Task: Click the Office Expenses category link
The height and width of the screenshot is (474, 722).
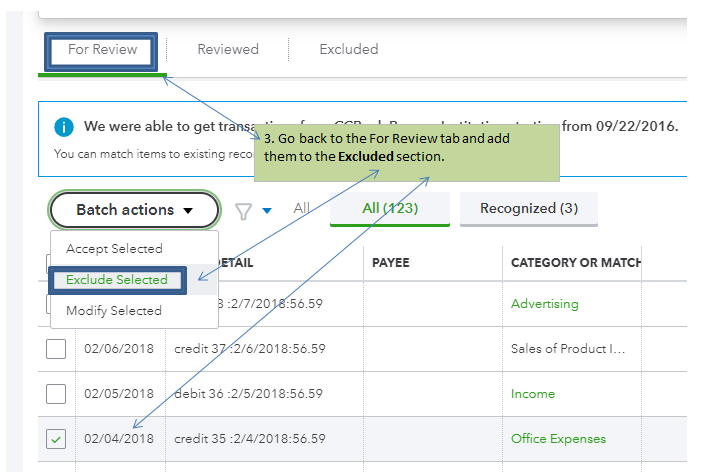Action: coord(558,439)
